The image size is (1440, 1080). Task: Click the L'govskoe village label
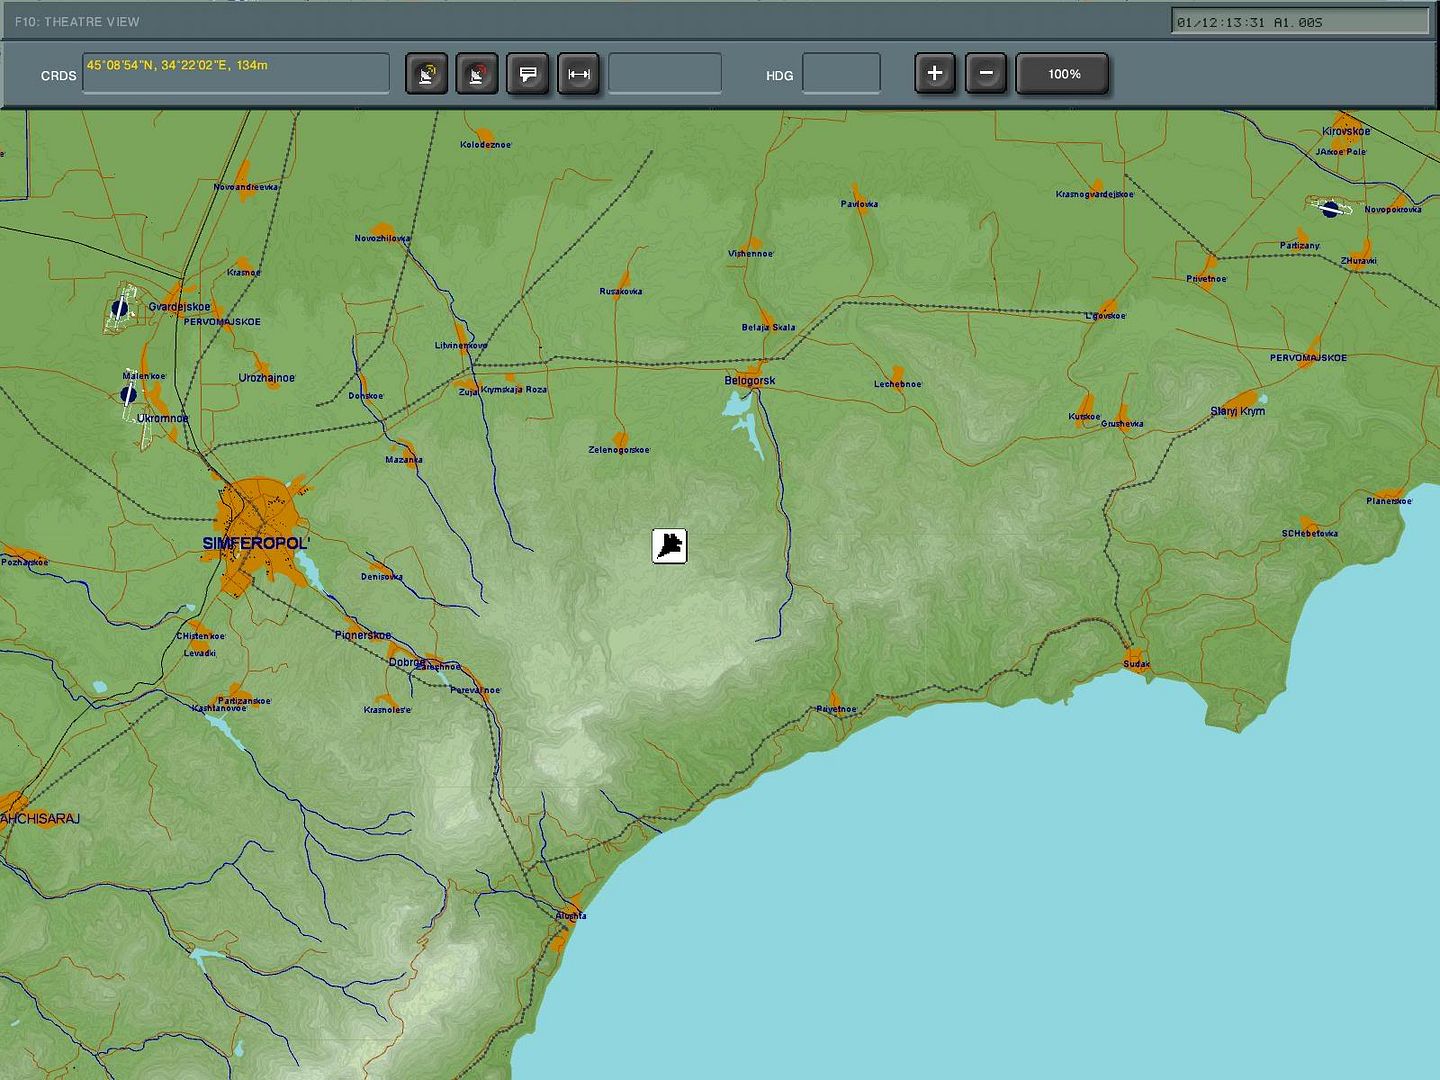(1106, 316)
